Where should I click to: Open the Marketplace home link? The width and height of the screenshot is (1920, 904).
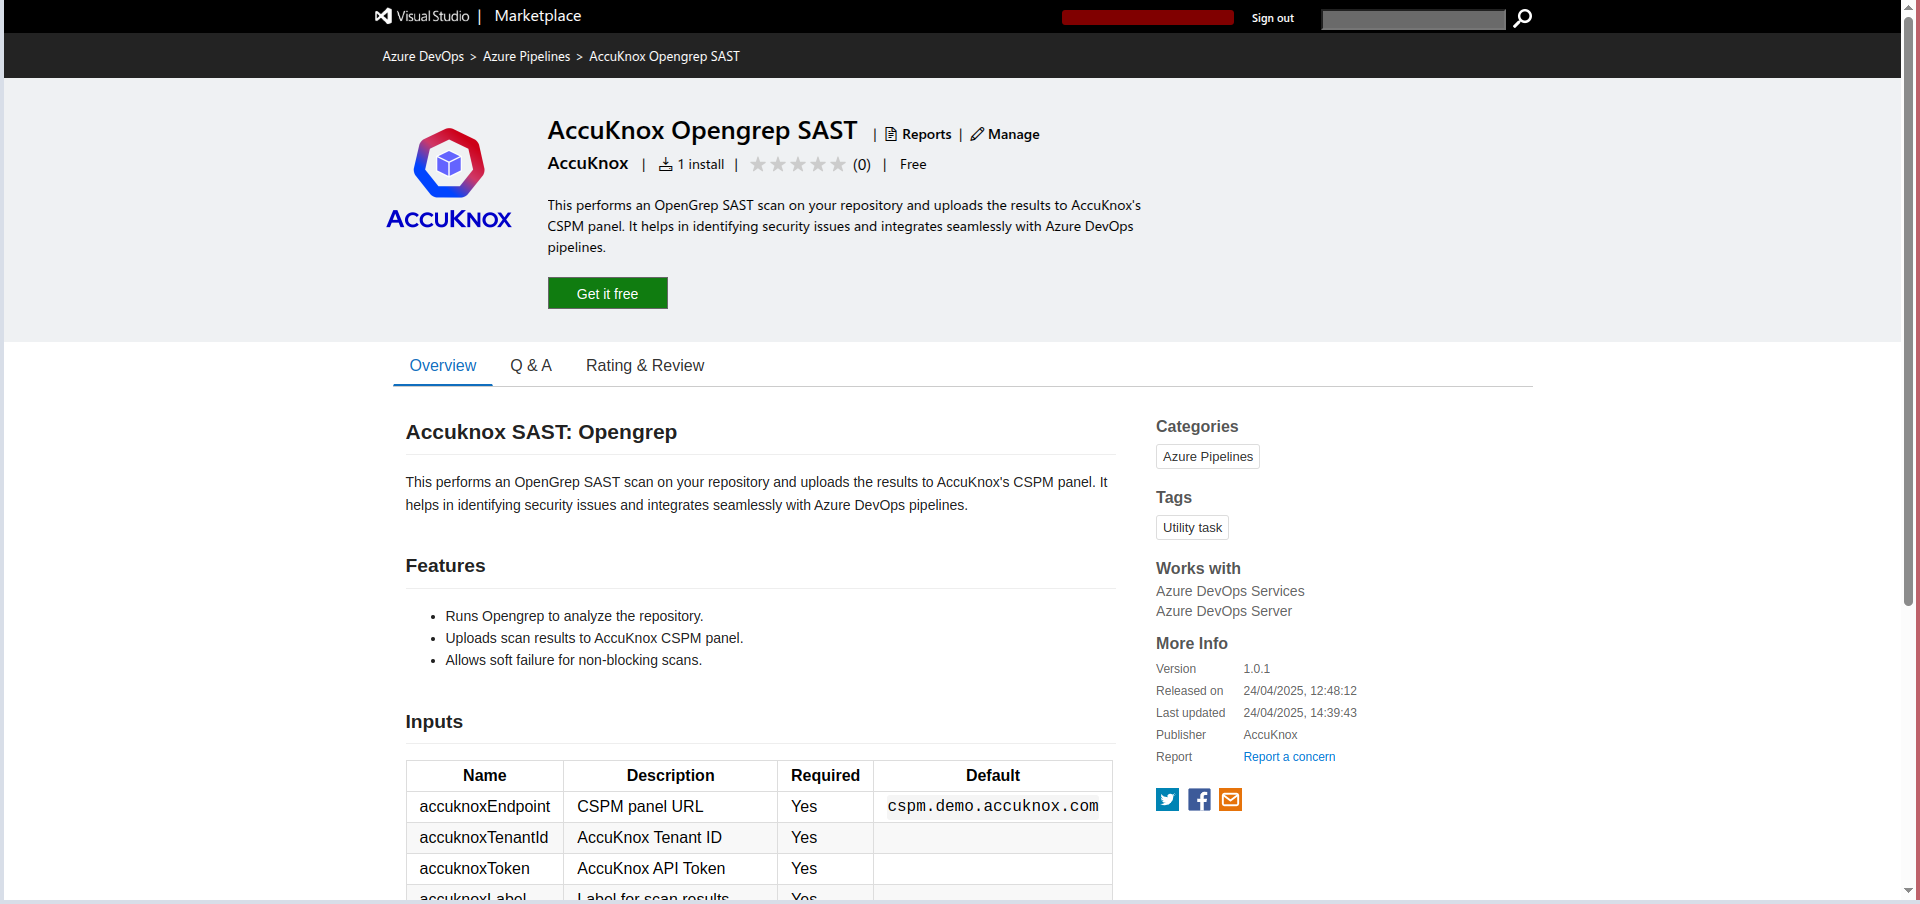tap(537, 16)
